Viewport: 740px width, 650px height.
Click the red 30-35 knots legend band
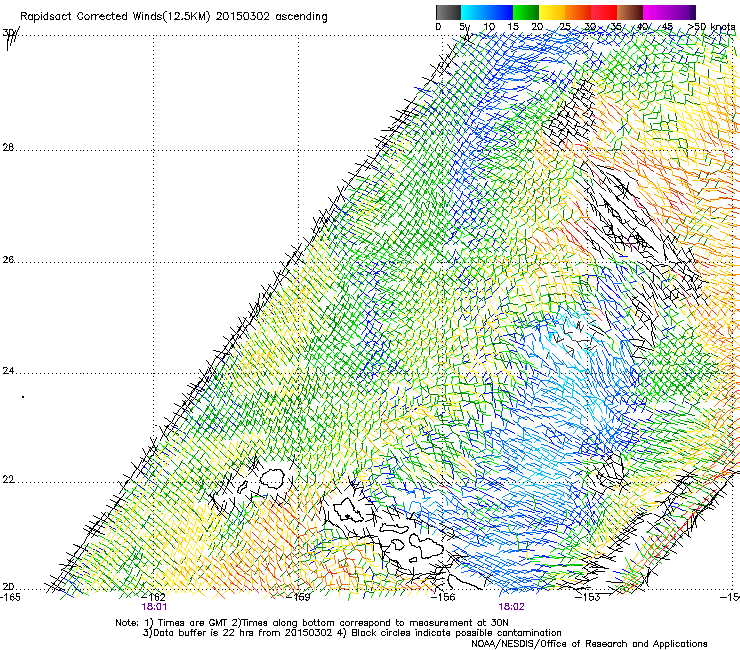tap(604, 12)
